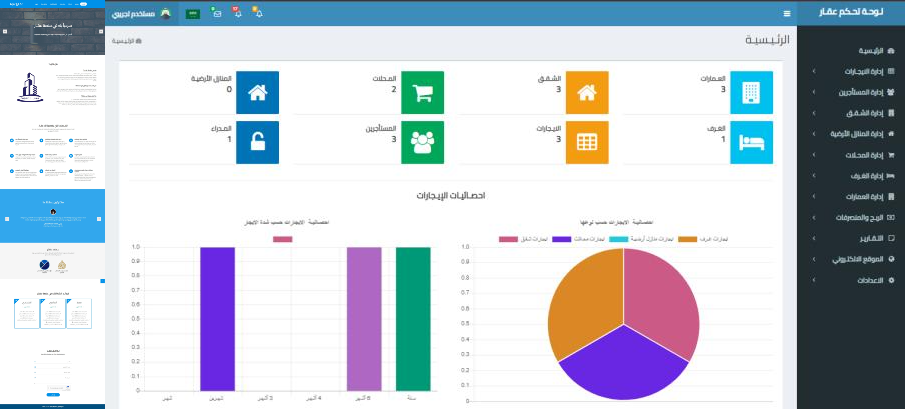Click the المنازل الأرضية house tile icon
Viewport: 905px width, 409px height.
point(257,92)
